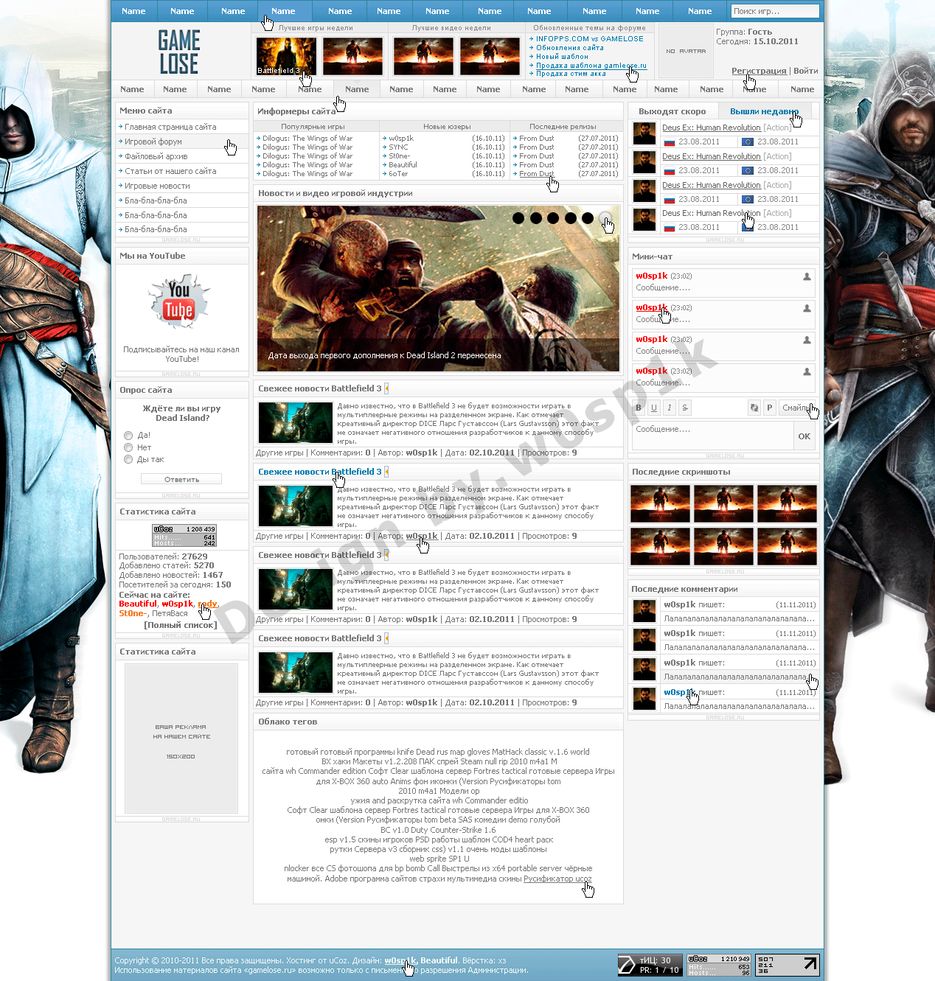935x981 pixels.
Task: Open user «St0ne-» in new users list
Action: (399, 156)
